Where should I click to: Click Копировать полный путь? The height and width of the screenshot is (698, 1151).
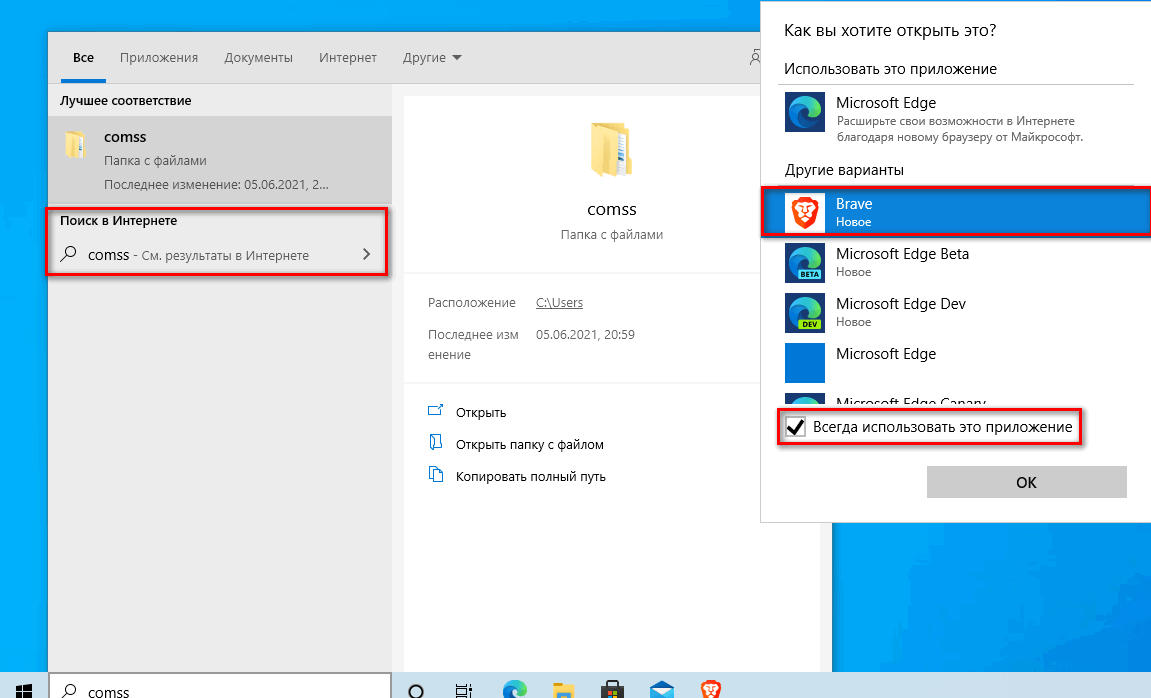pos(531,476)
